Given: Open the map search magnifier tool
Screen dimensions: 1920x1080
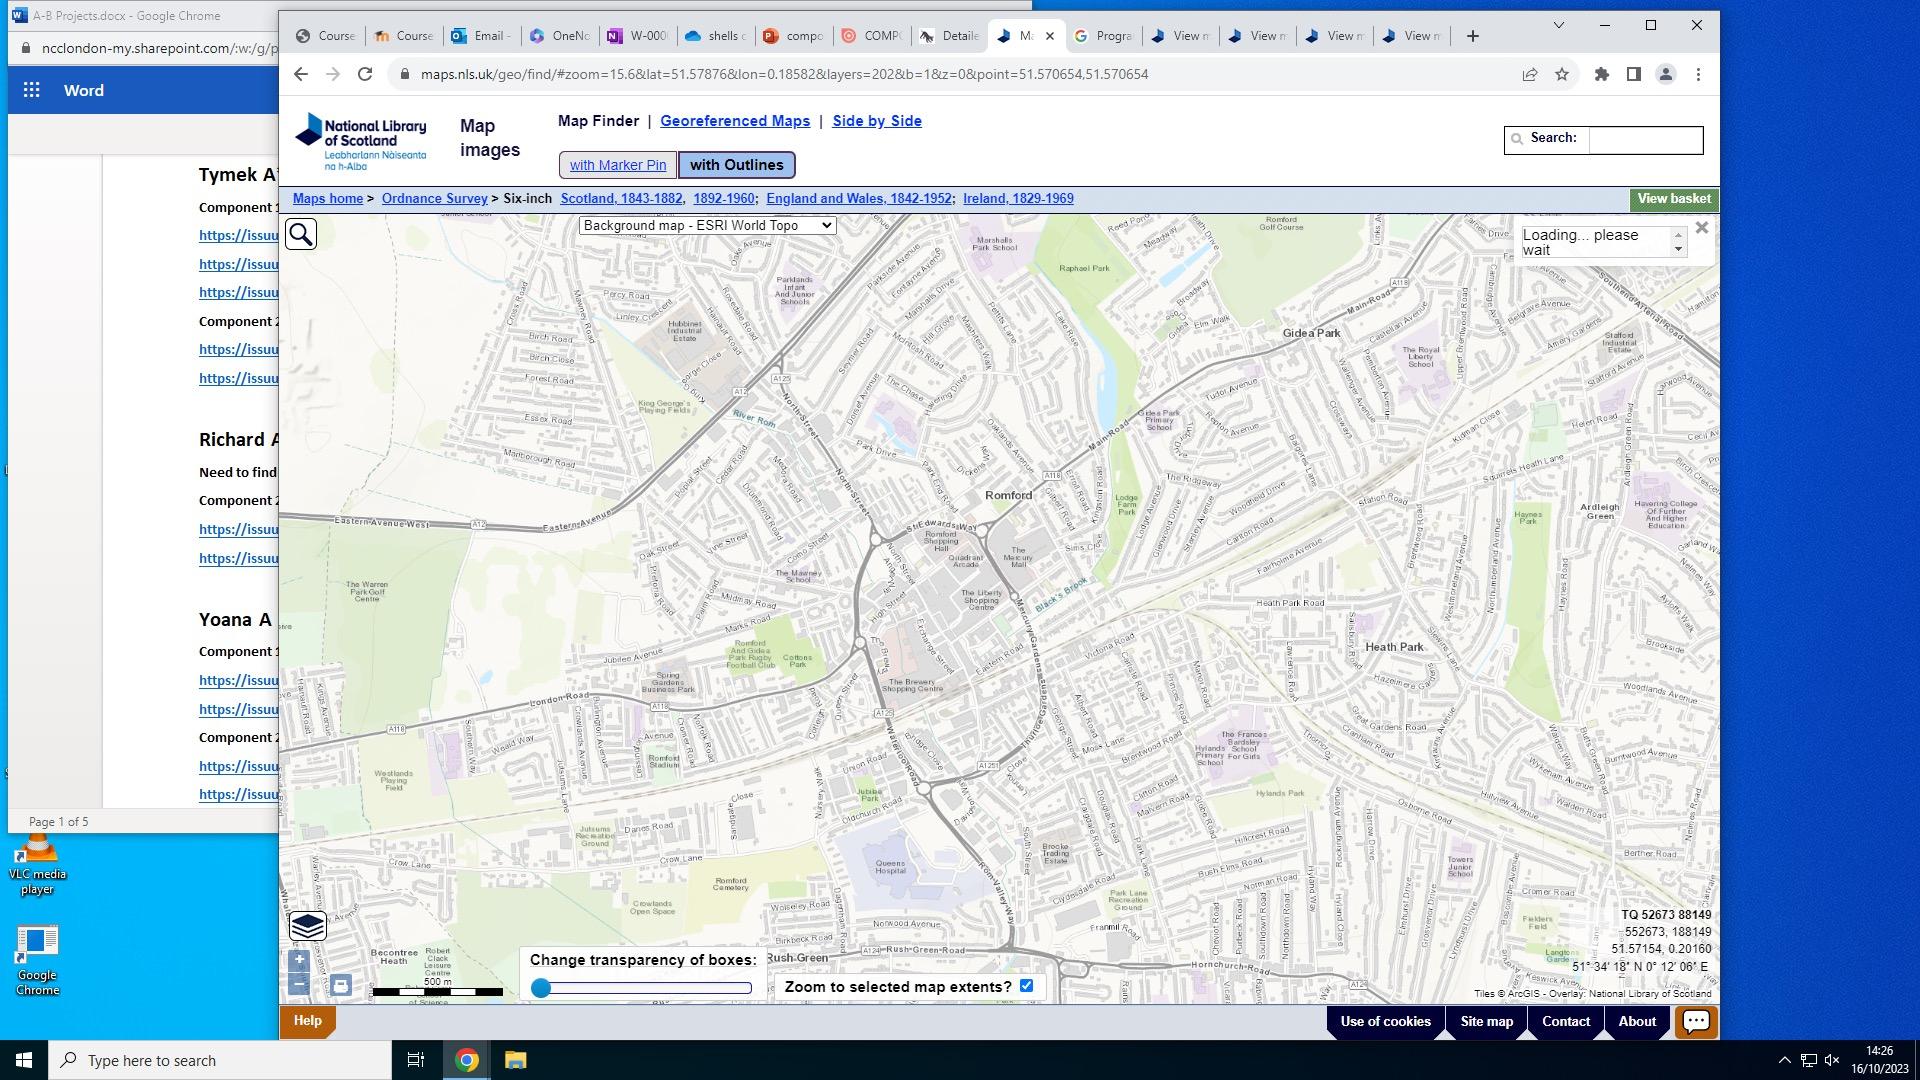Looking at the screenshot, I should (x=301, y=235).
